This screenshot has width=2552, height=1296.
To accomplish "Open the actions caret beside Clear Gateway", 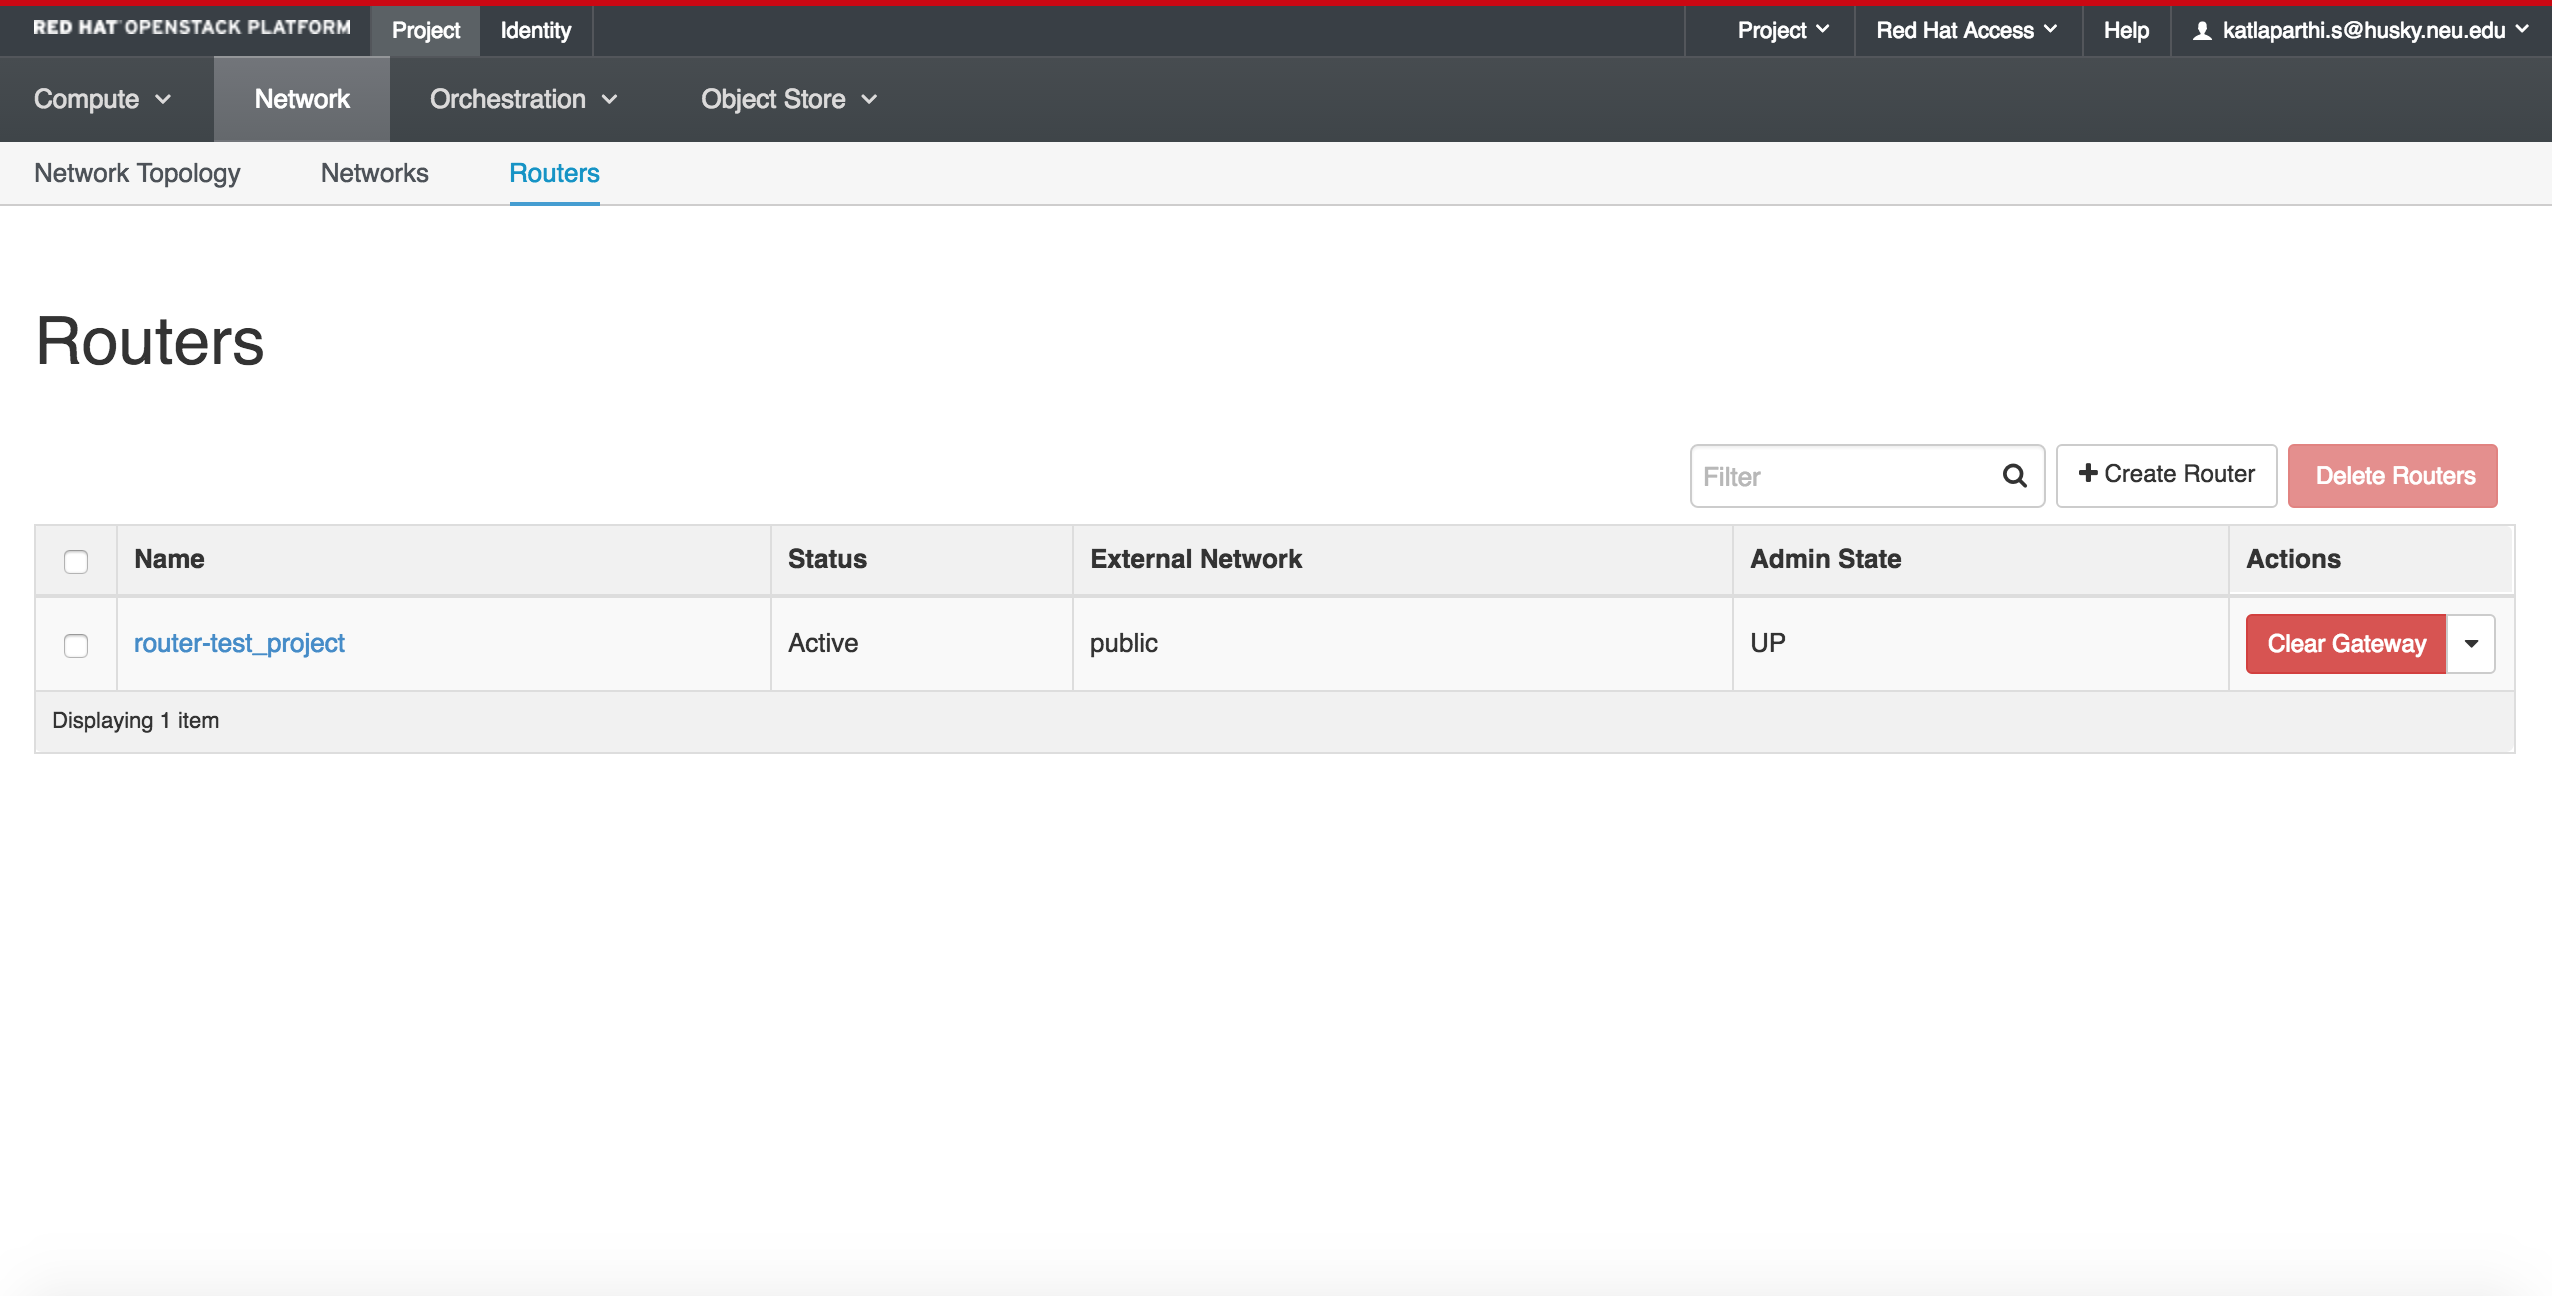I will tap(2471, 644).
